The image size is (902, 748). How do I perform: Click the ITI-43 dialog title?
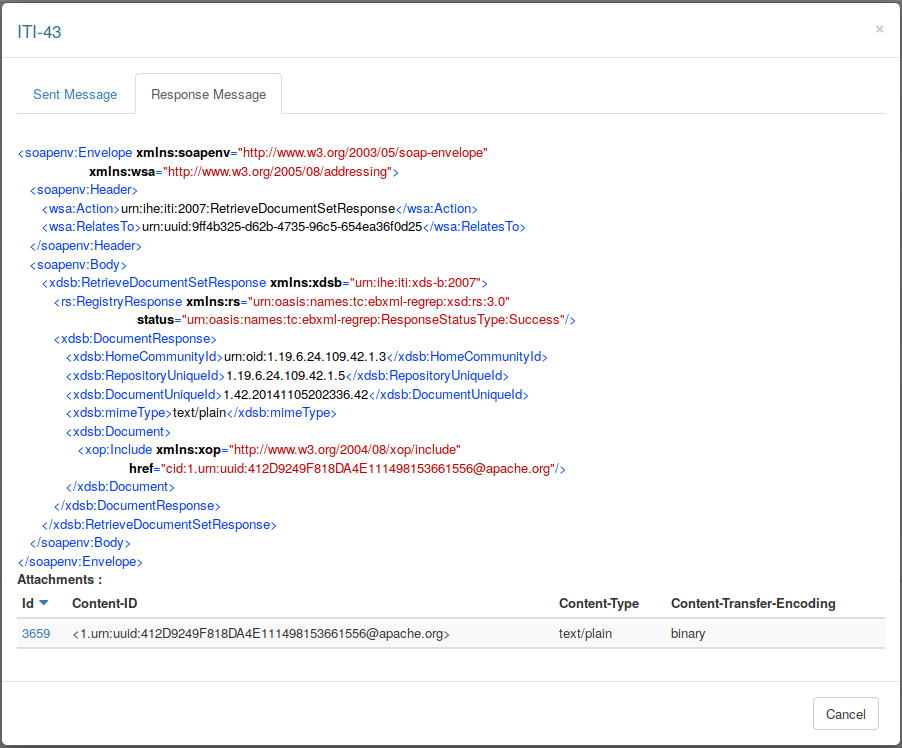click(x=40, y=32)
